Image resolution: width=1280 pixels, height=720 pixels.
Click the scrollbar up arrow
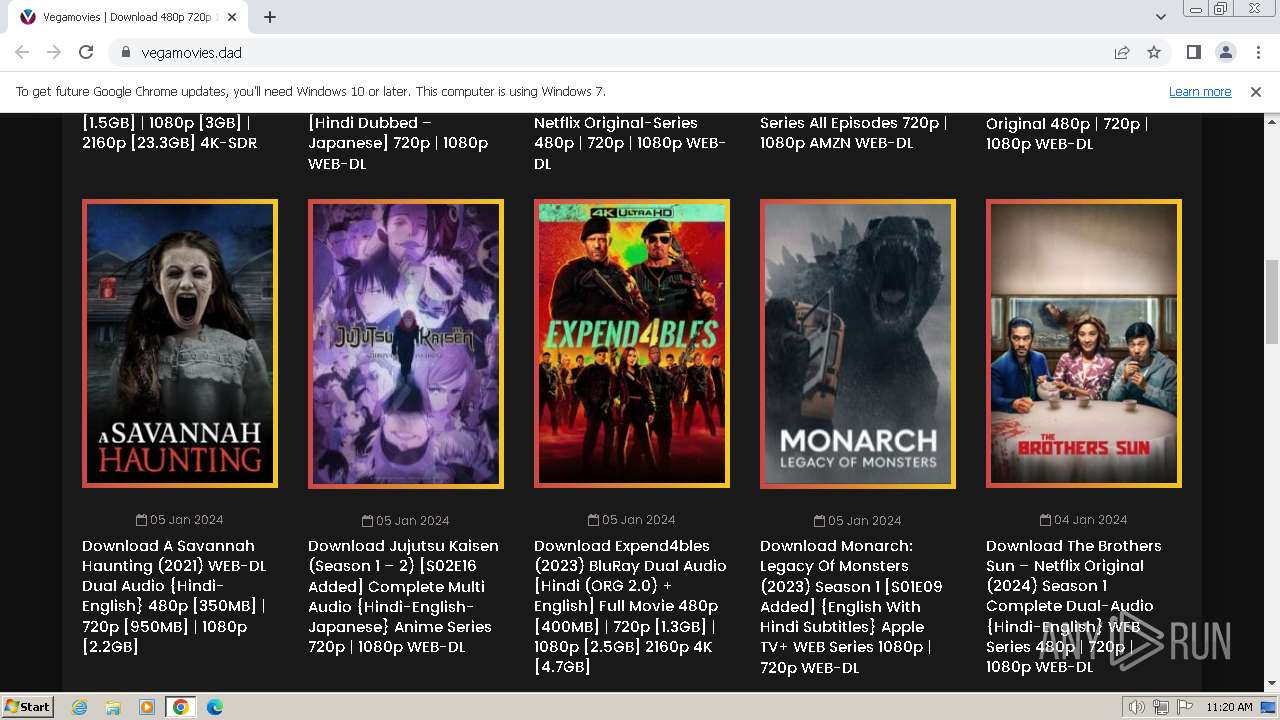click(x=1272, y=121)
